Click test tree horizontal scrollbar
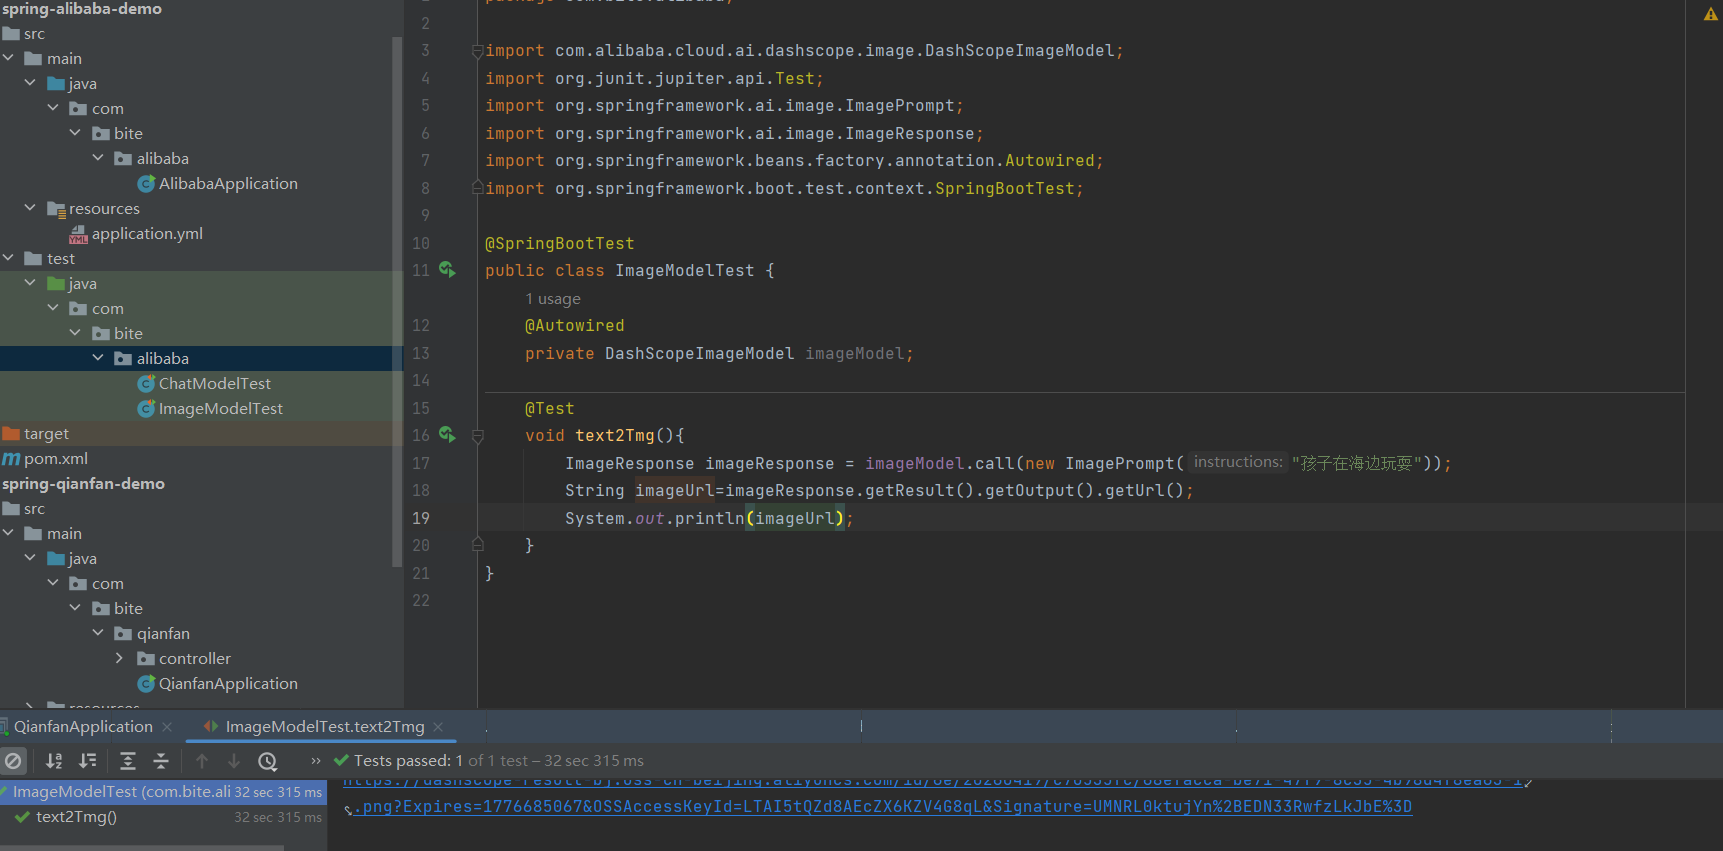The width and height of the screenshot is (1723, 851). [x=142, y=847]
